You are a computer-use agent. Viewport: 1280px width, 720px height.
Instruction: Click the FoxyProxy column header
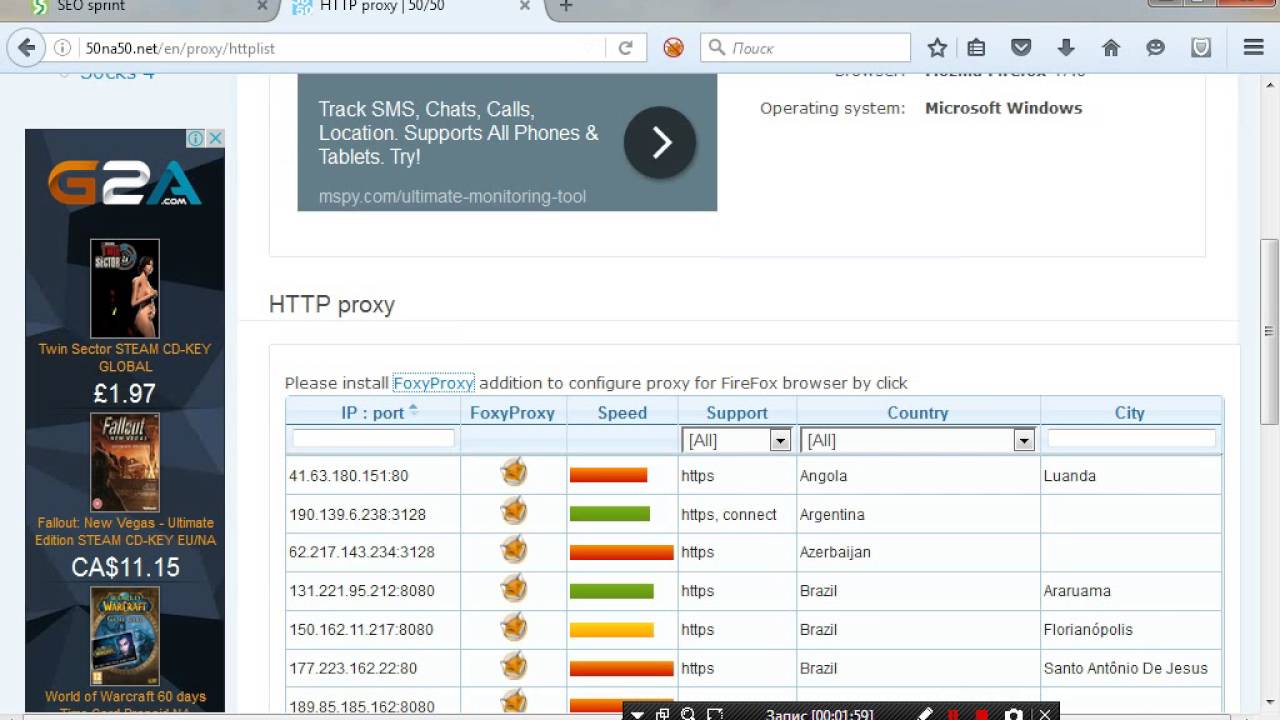point(512,412)
